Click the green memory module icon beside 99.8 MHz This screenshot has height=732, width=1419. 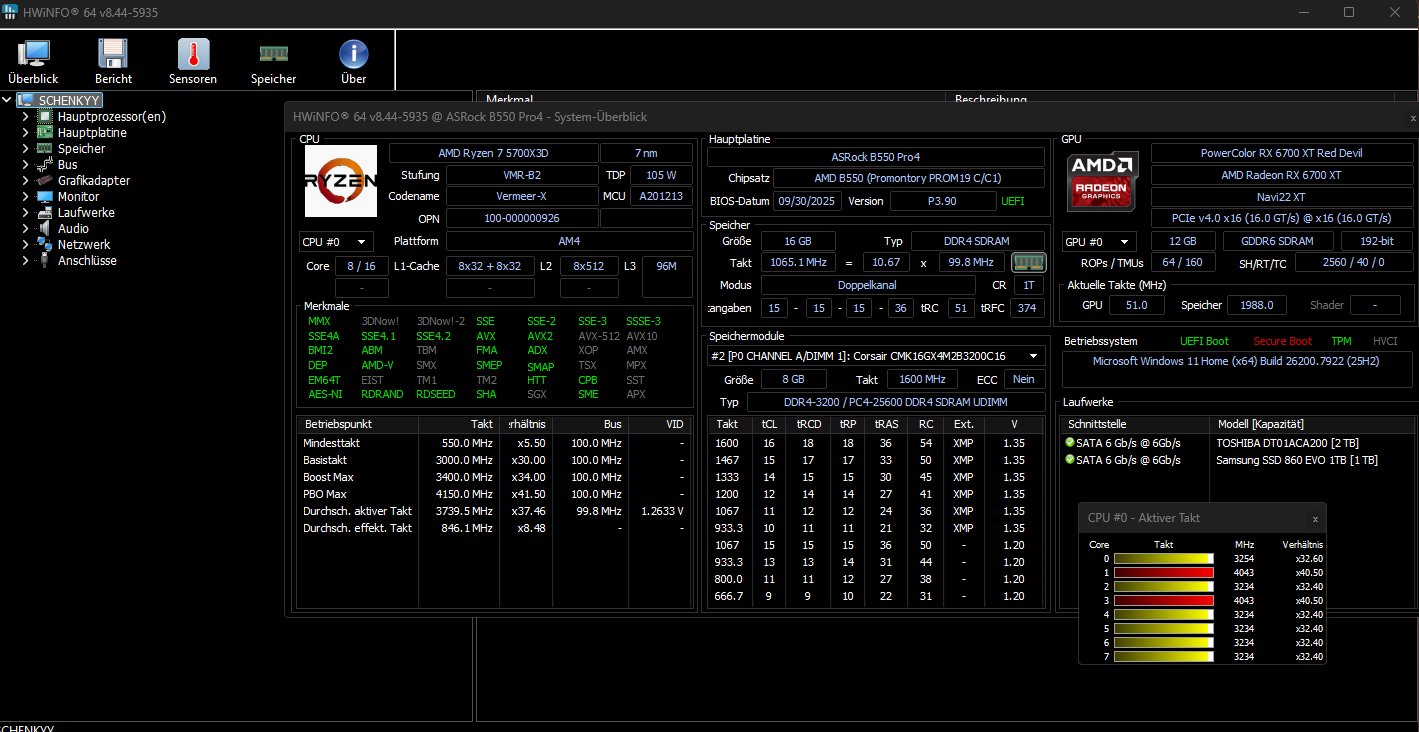click(x=1028, y=262)
